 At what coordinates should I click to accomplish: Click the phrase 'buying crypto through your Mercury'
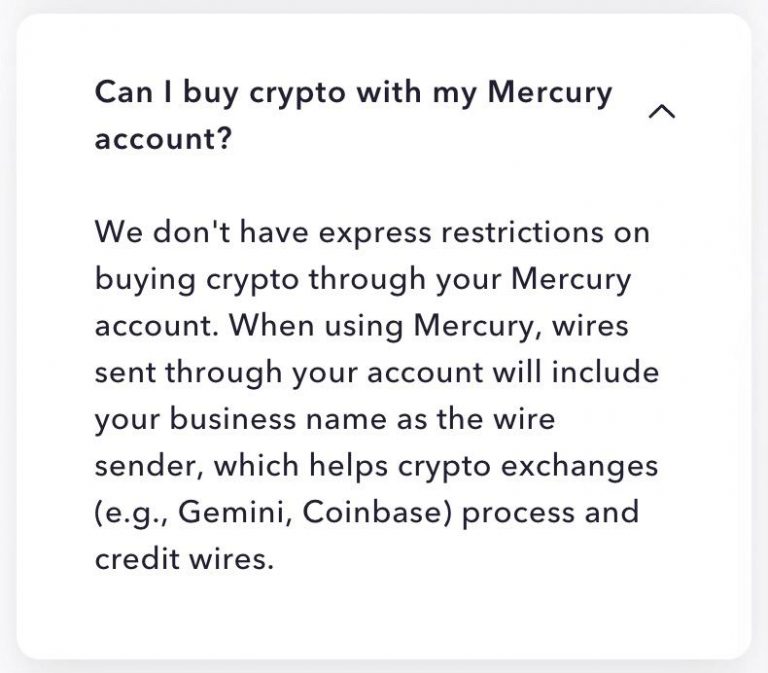(363, 280)
